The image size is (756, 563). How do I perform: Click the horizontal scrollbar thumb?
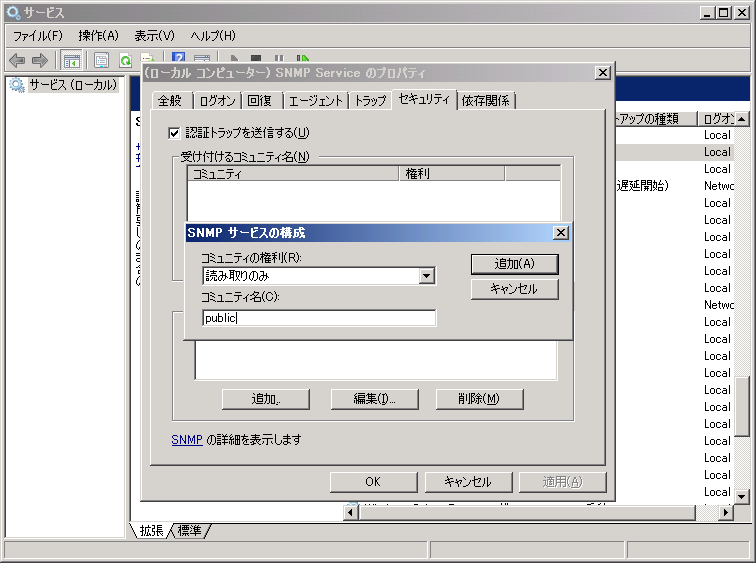pyautogui.click(x=527, y=512)
